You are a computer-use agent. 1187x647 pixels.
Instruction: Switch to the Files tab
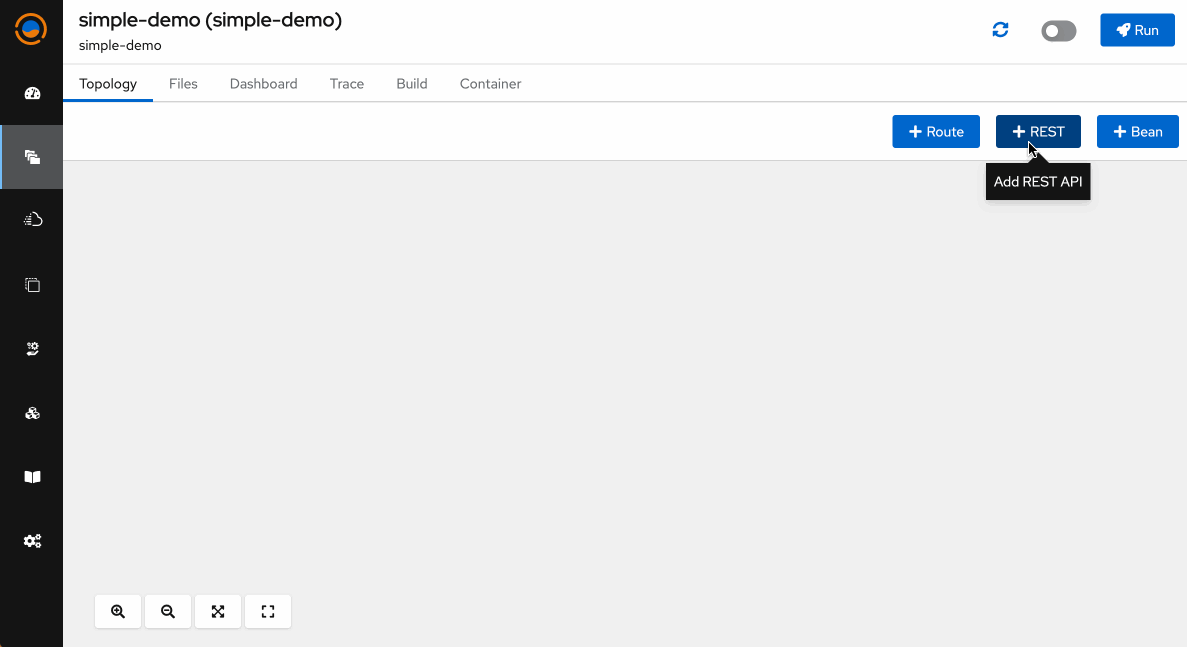[x=183, y=84]
